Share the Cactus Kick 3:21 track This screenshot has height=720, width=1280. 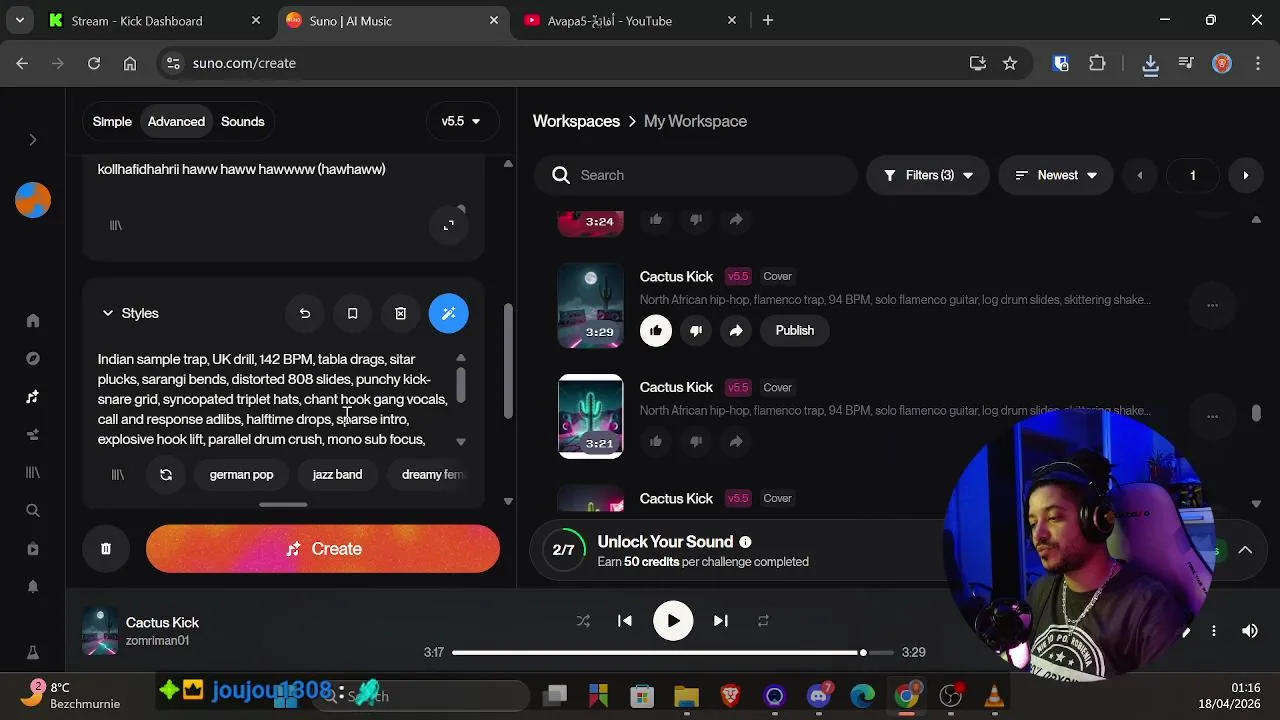click(x=736, y=441)
